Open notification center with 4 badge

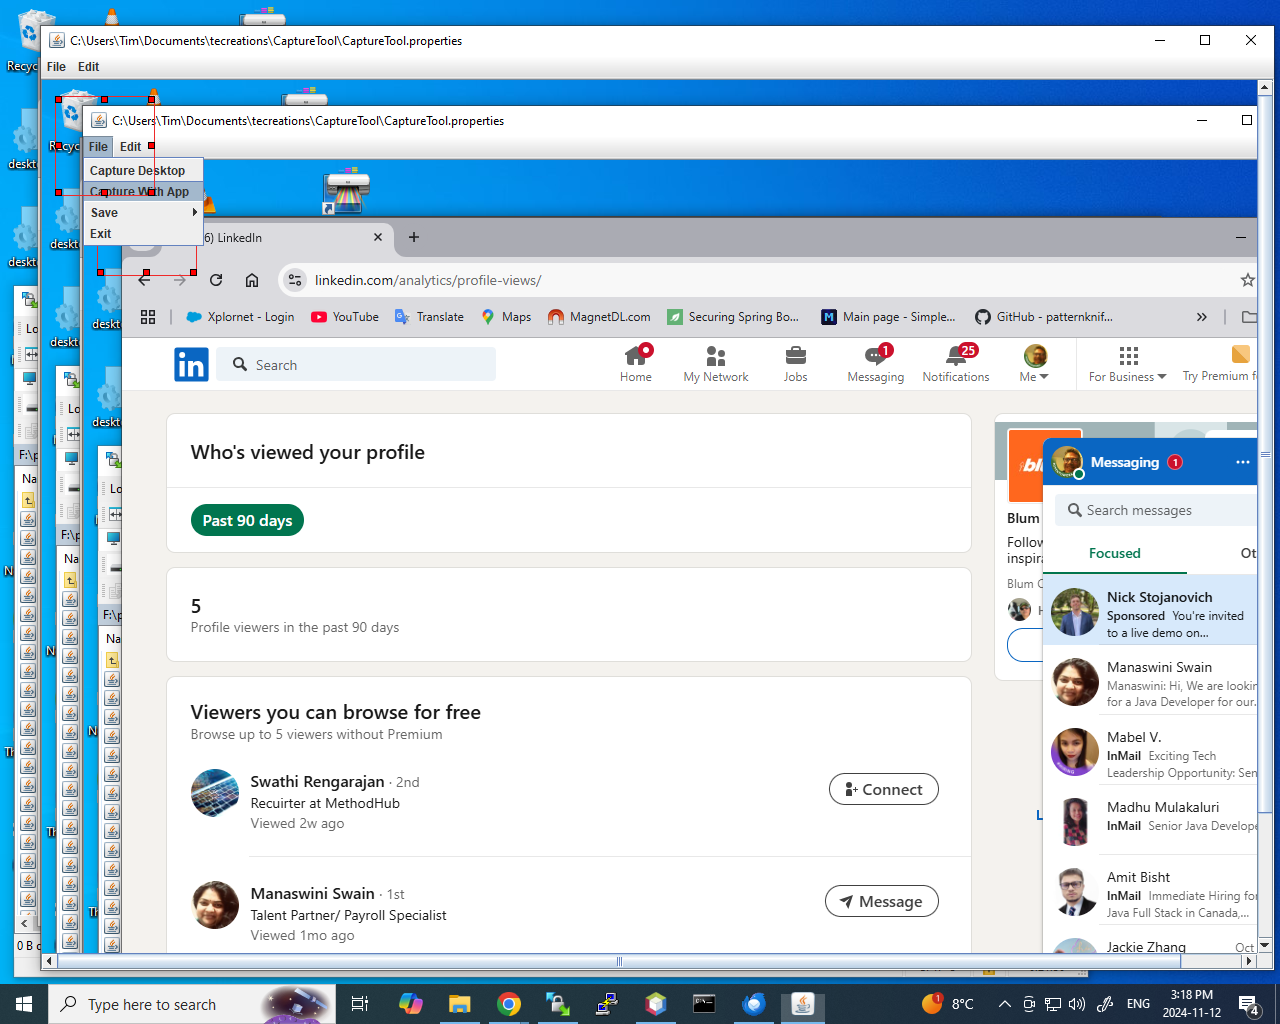(x=1249, y=1004)
